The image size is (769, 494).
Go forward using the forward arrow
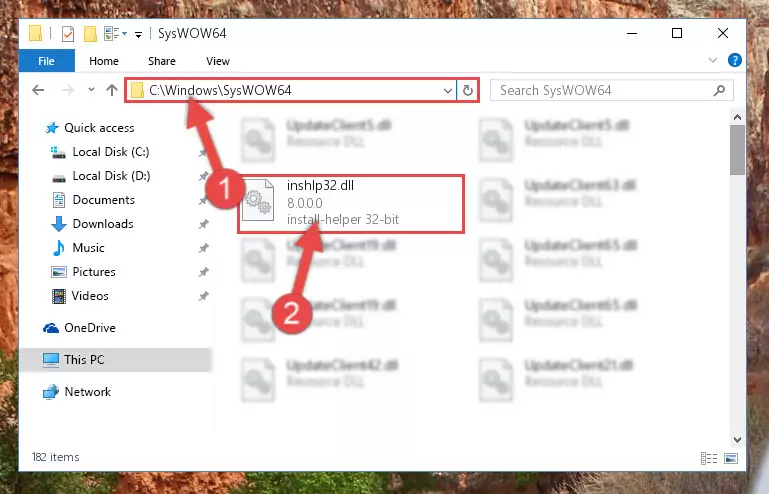pyautogui.click(x=68, y=90)
